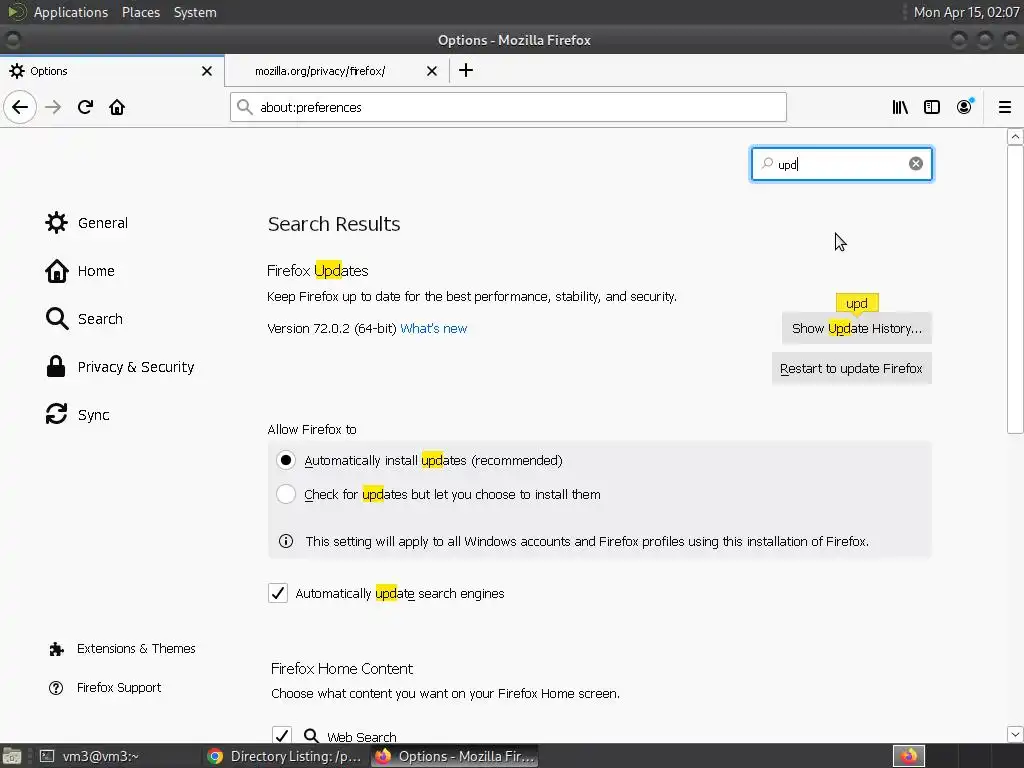The image size is (1024, 768).
Task: Toggle the sidebars icon
Action: [932, 107]
